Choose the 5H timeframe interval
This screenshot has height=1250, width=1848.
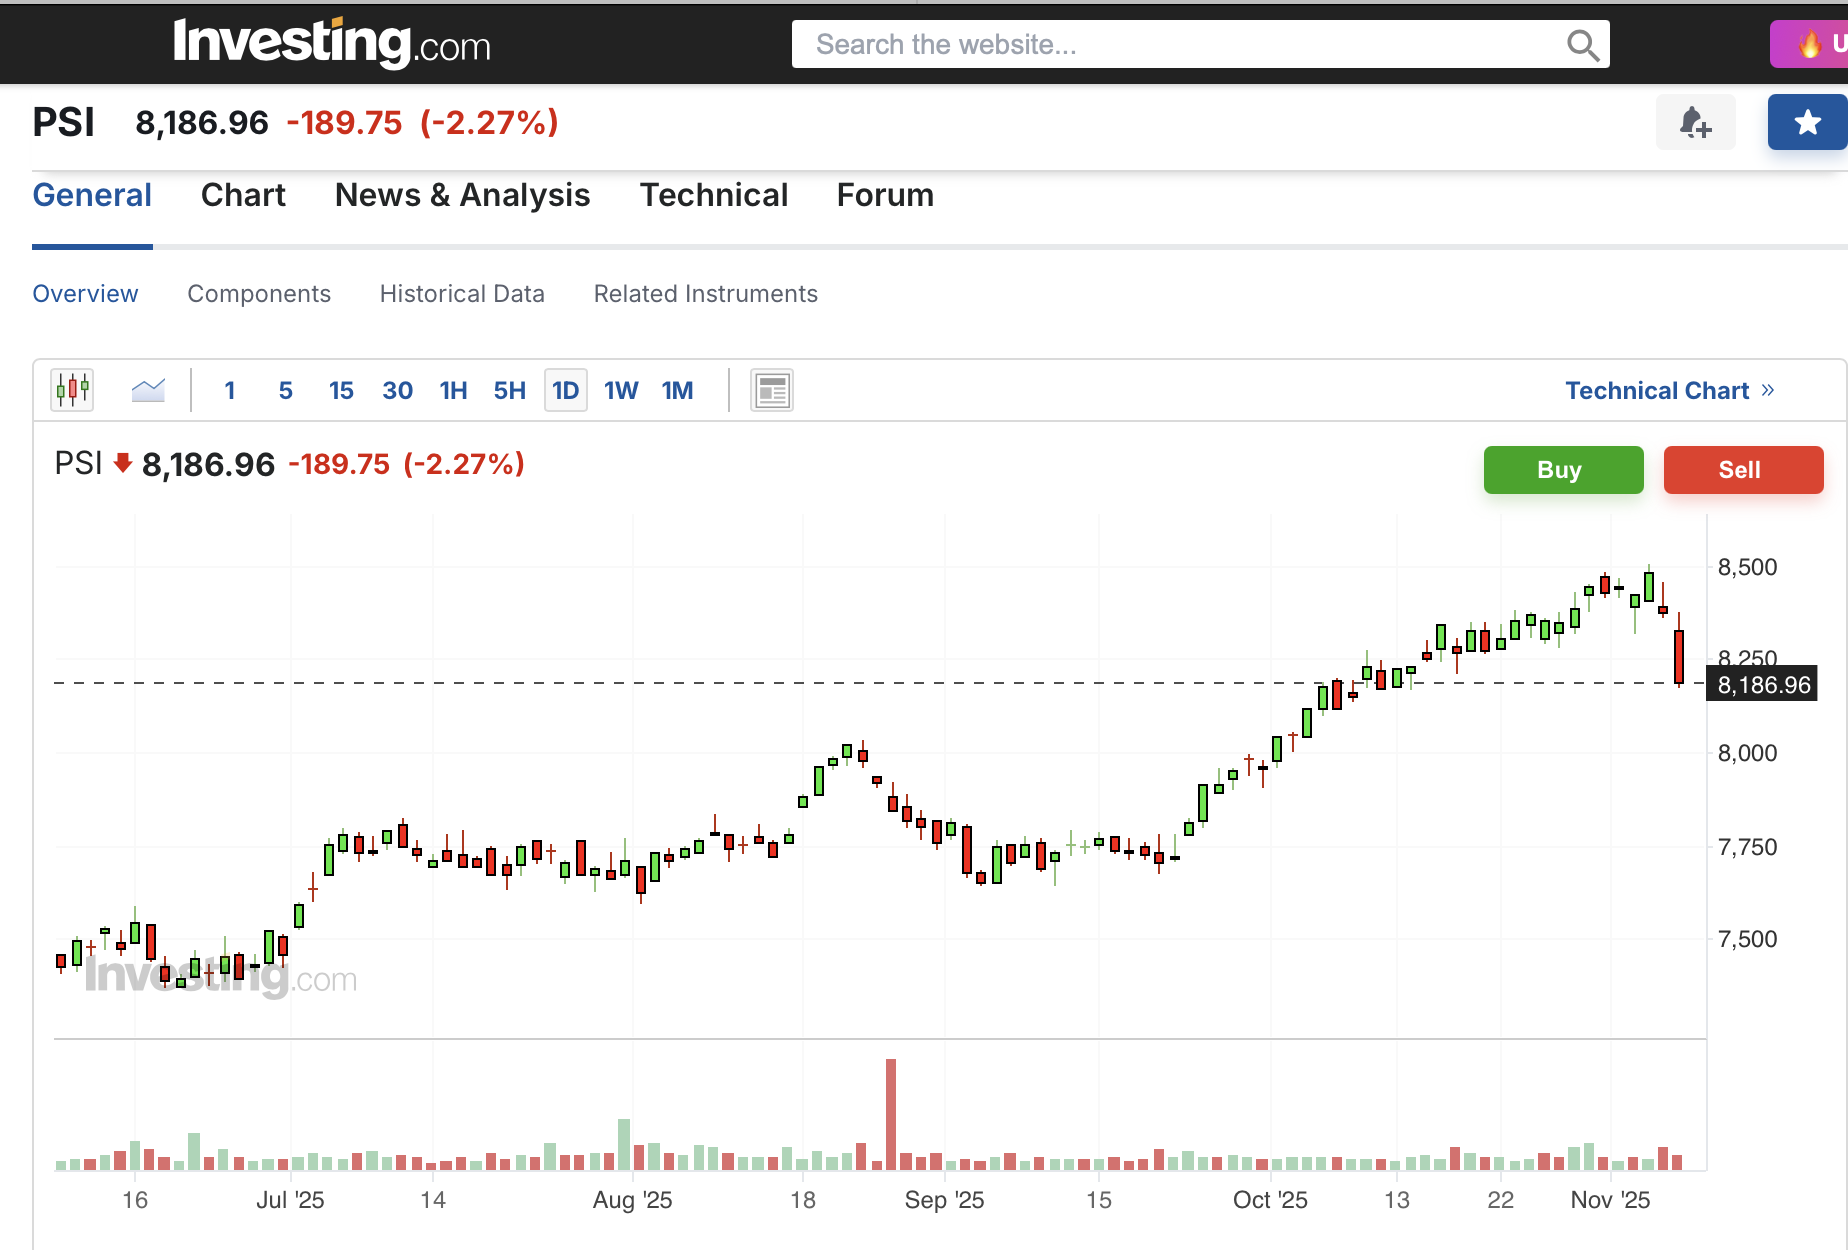coord(509,390)
